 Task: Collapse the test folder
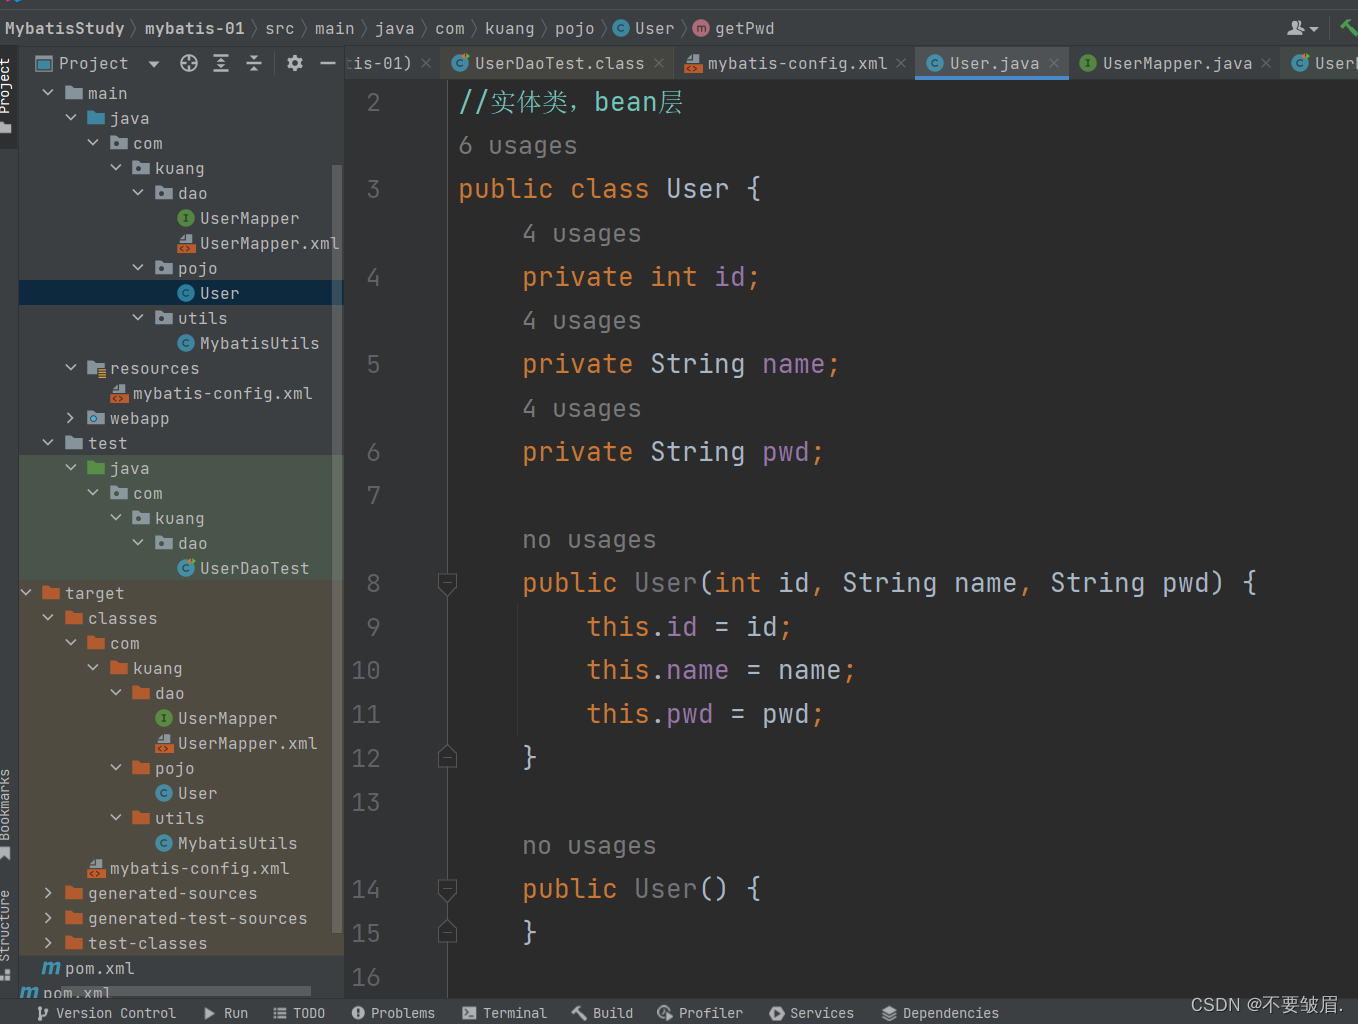pos(48,443)
